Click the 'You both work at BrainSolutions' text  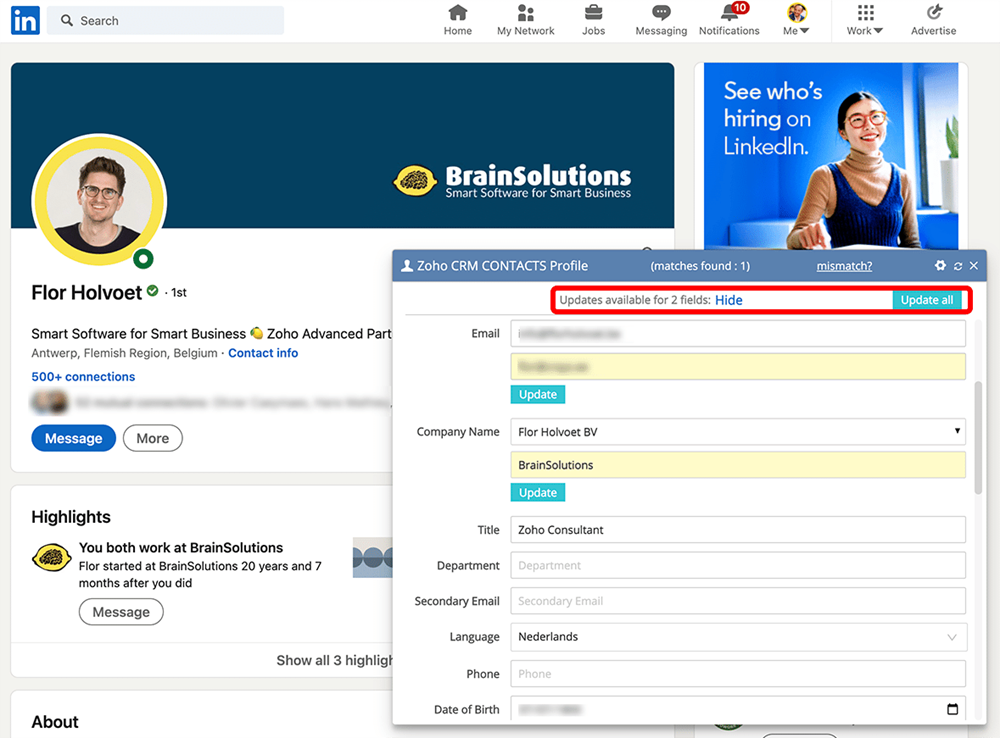180,547
